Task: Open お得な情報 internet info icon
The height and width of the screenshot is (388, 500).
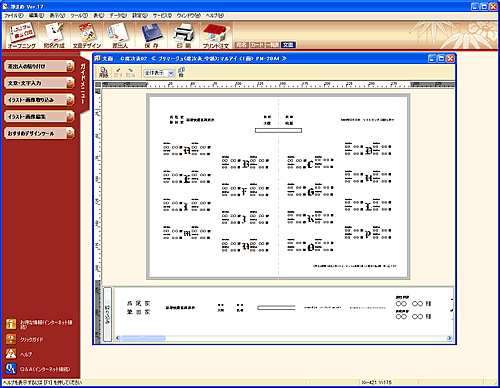Action: click(11, 323)
